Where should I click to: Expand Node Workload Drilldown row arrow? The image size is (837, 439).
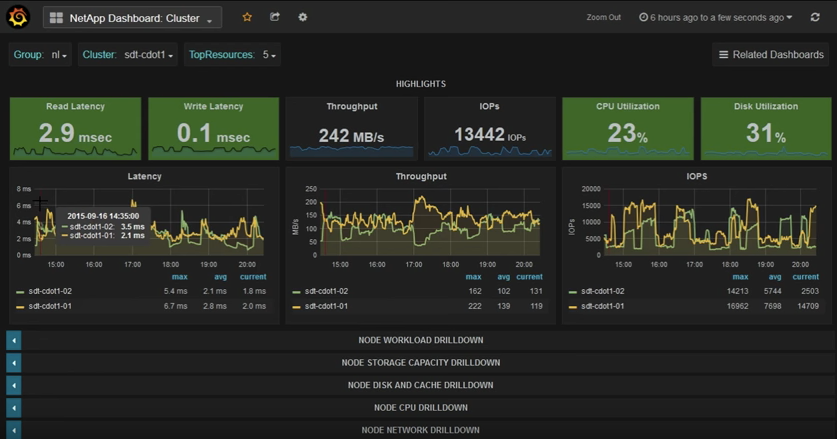click(14, 341)
